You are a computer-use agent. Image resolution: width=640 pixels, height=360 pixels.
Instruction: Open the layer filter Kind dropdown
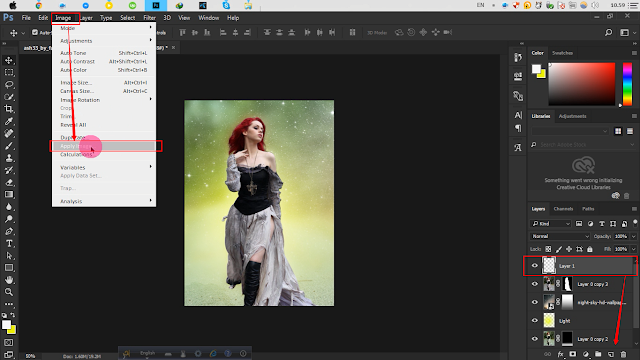tap(551, 224)
